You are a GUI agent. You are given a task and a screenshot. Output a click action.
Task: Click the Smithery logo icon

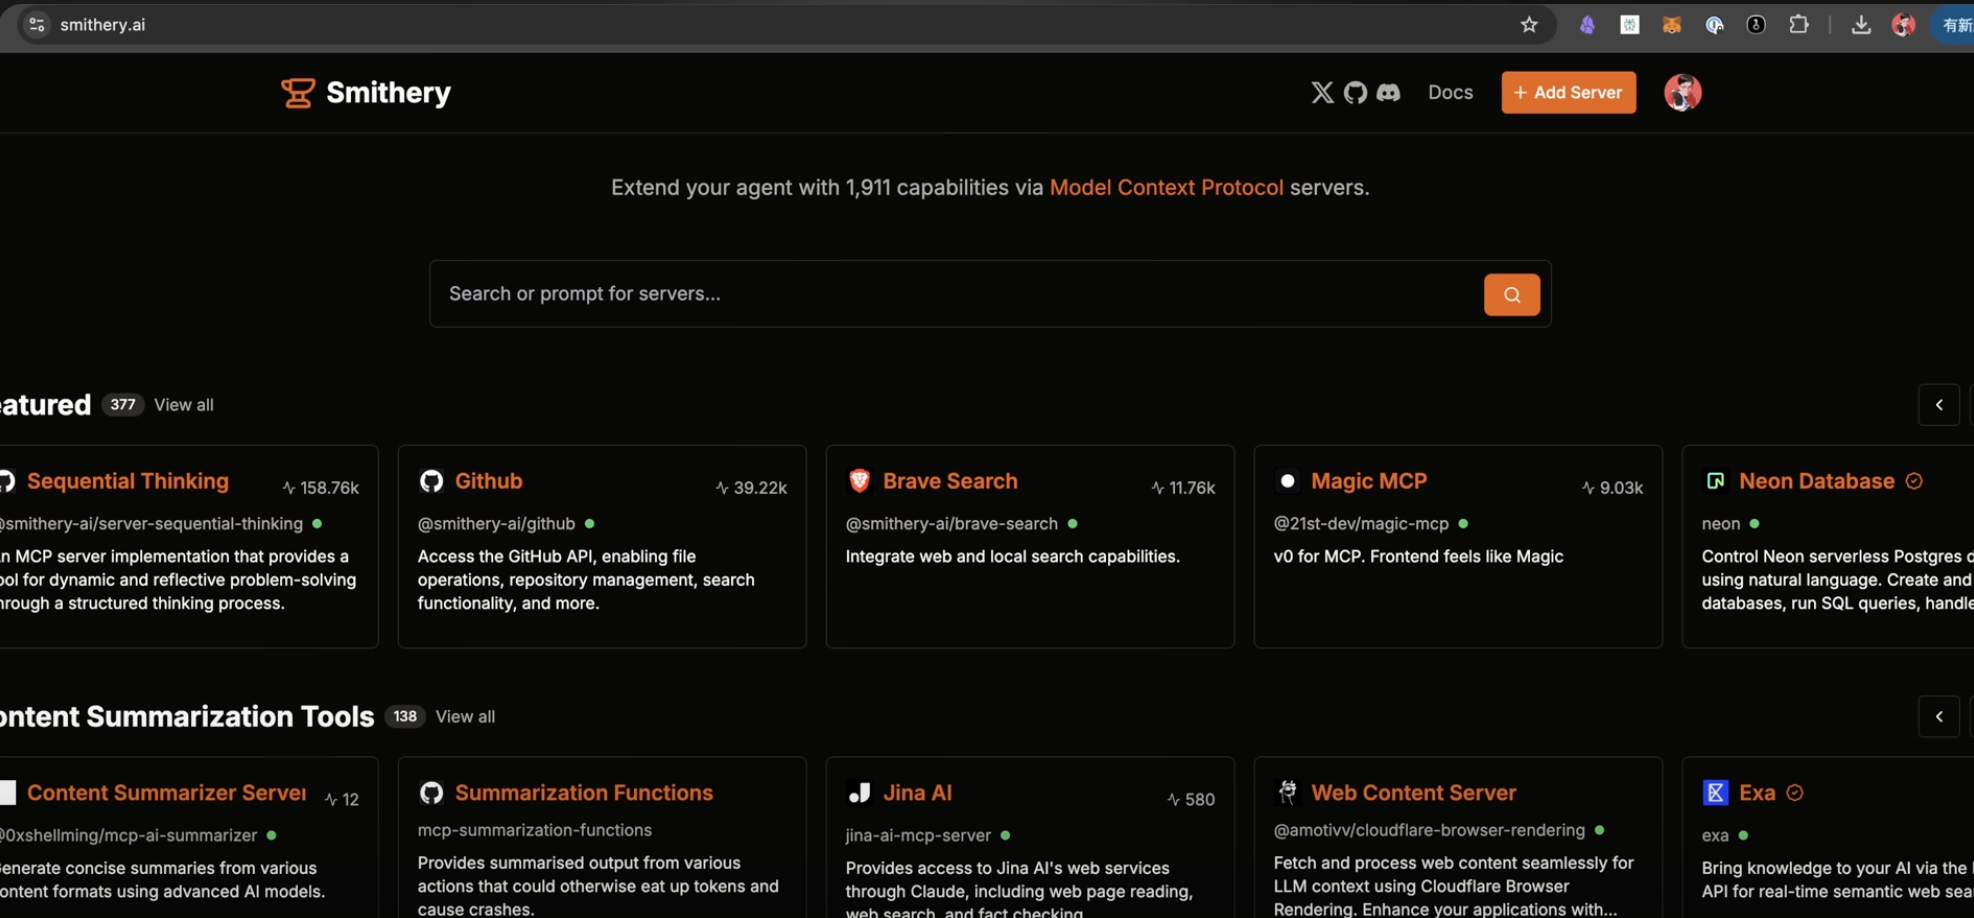pos(297,93)
